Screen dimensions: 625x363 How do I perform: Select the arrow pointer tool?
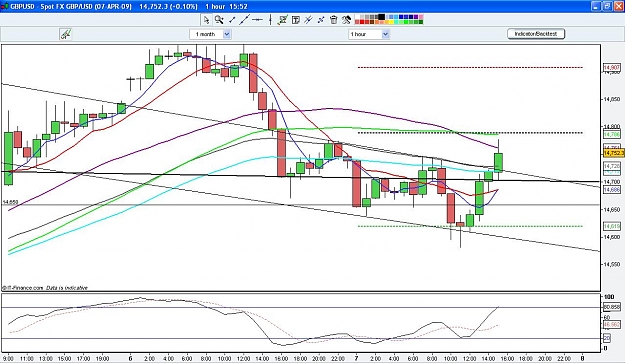[206, 20]
